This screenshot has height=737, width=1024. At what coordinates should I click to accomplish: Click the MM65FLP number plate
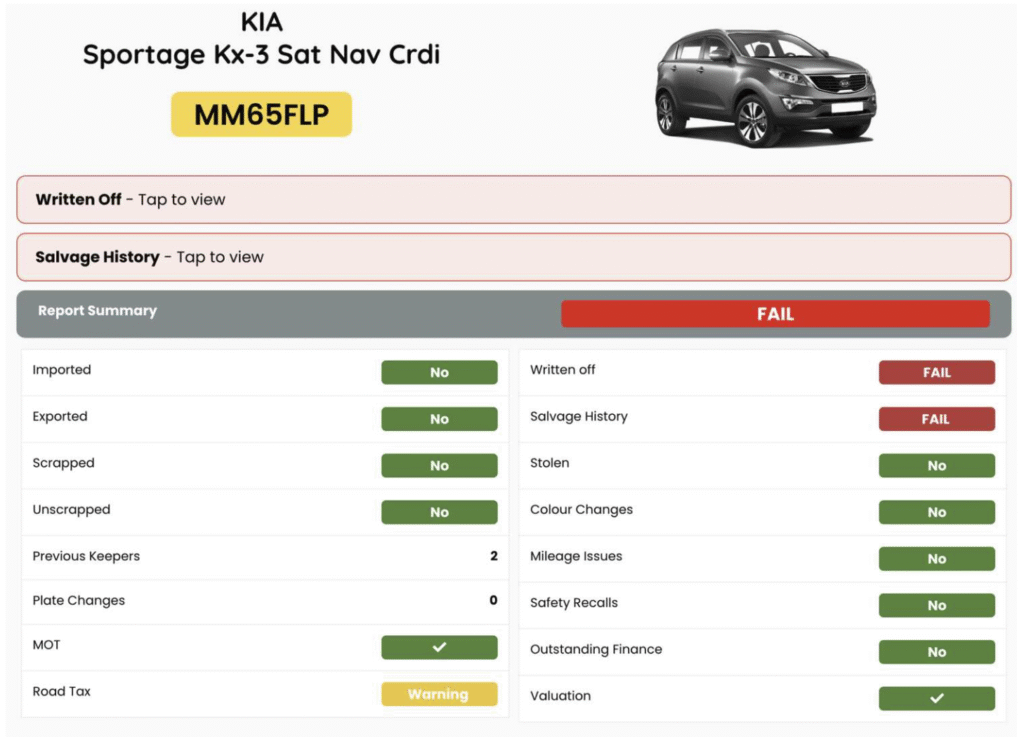click(x=261, y=115)
